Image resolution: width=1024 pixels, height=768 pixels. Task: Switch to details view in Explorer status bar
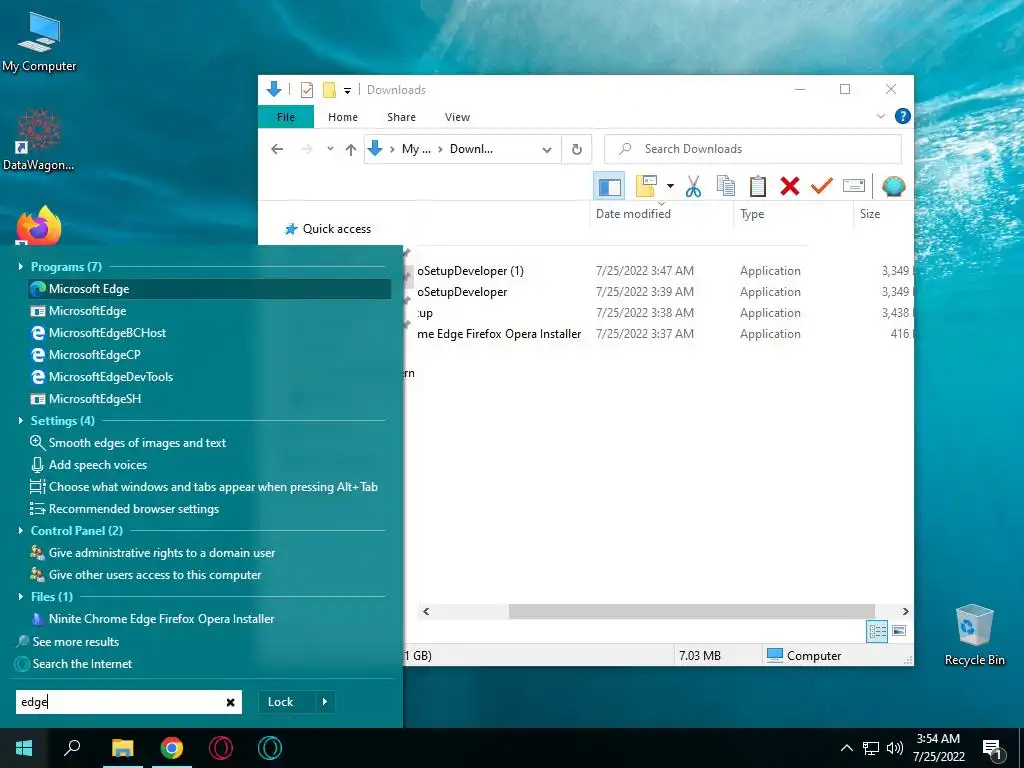pos(877,631)
